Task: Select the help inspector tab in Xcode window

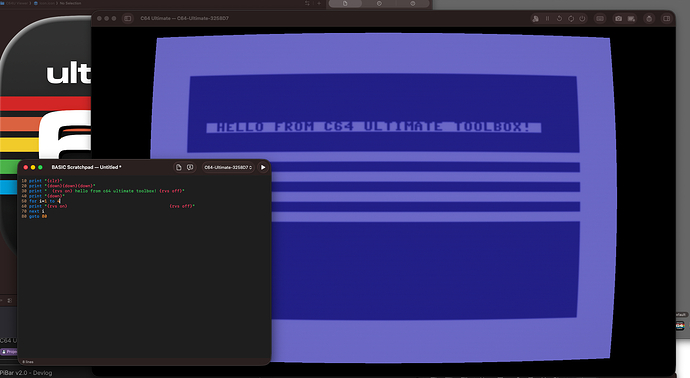Action: coord(413,4)
